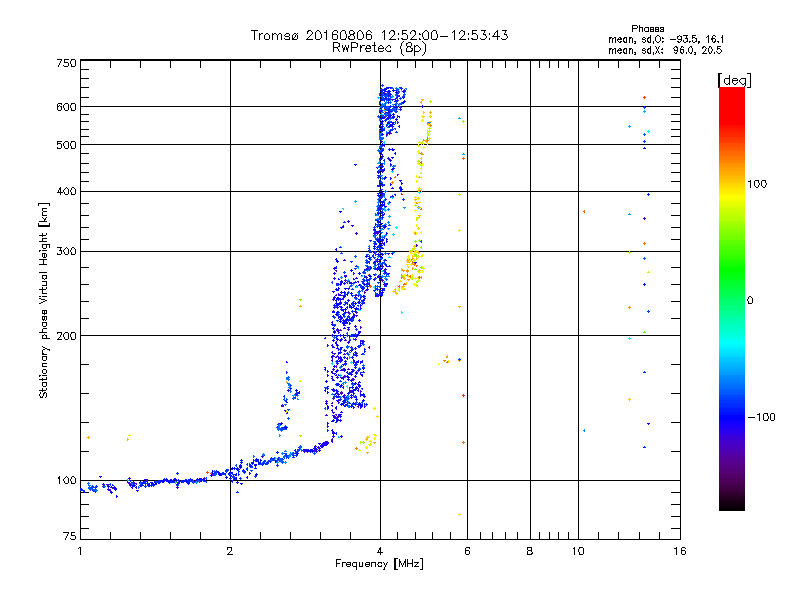Screen dimensions: 800x600
Task: Click the "RwPretec (8p)" subtitle
Action: click(379, 48)
